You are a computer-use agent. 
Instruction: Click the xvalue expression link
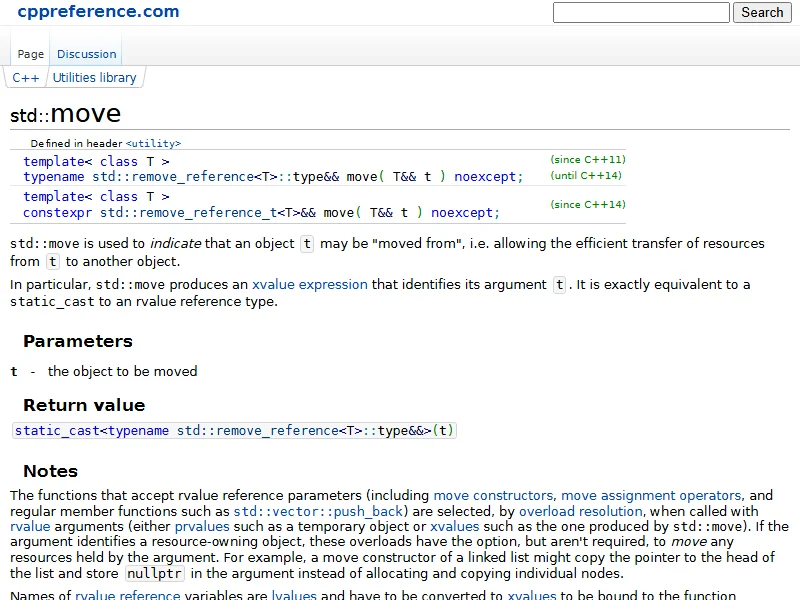pyautogui.click(x=309, y=284)
